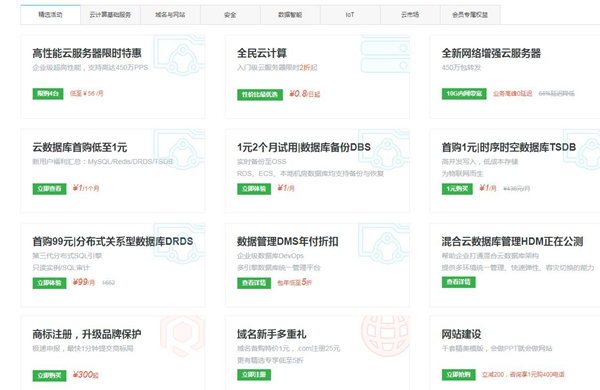Screen dimensions: 600x390
Task: Click 立即注册 under 域名新手多重礼
Action: click(x=254, y=375)
